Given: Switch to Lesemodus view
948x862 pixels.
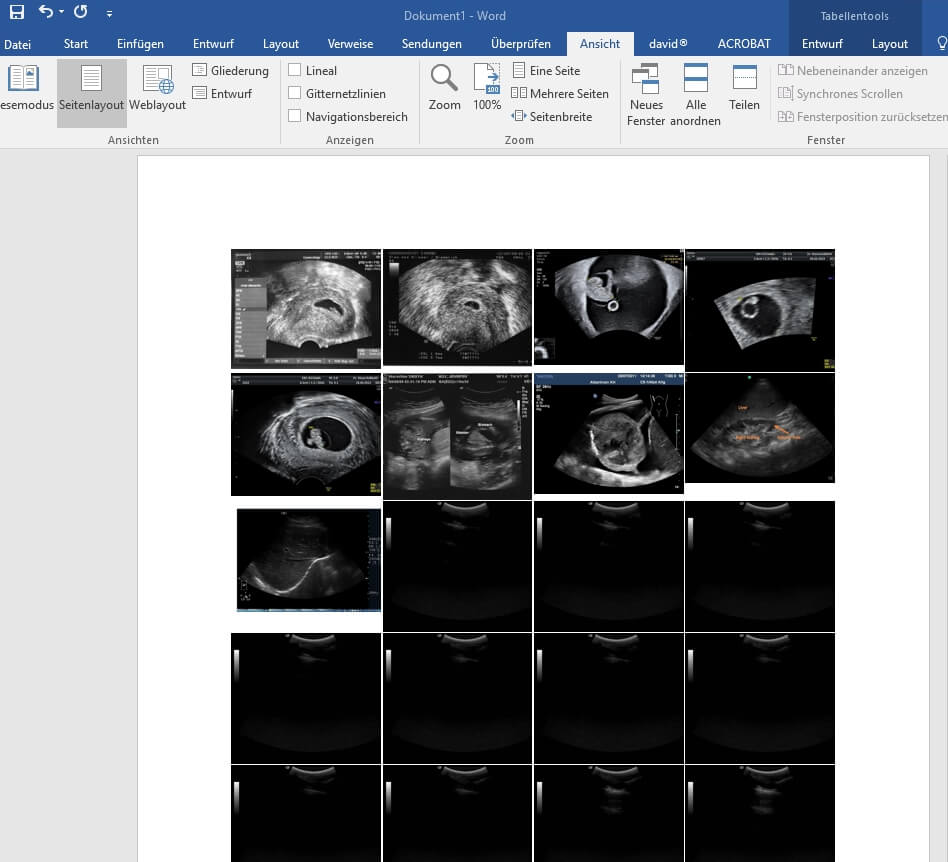Looking at the screenshot, I should pyautogui.click(x=24, y=89).
